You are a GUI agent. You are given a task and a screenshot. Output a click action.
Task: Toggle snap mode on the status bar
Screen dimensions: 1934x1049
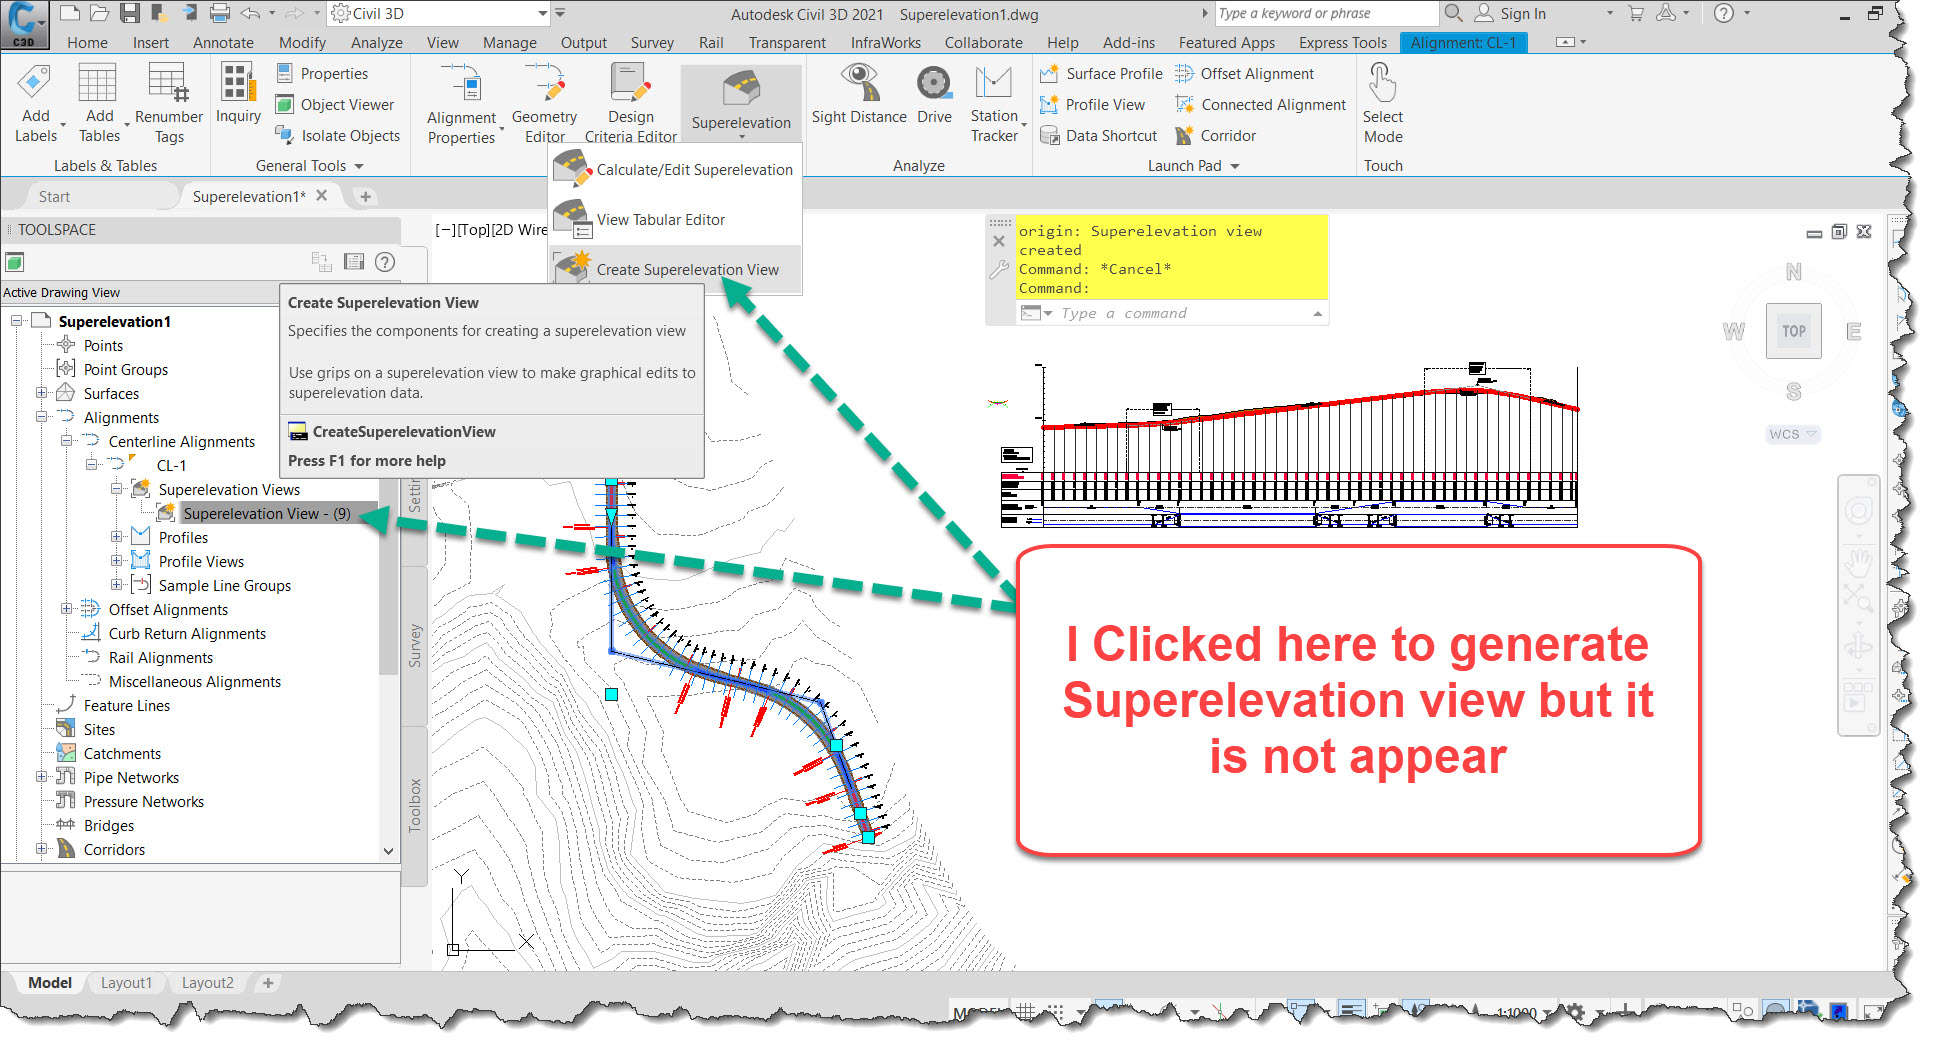pos(1056,1012)
